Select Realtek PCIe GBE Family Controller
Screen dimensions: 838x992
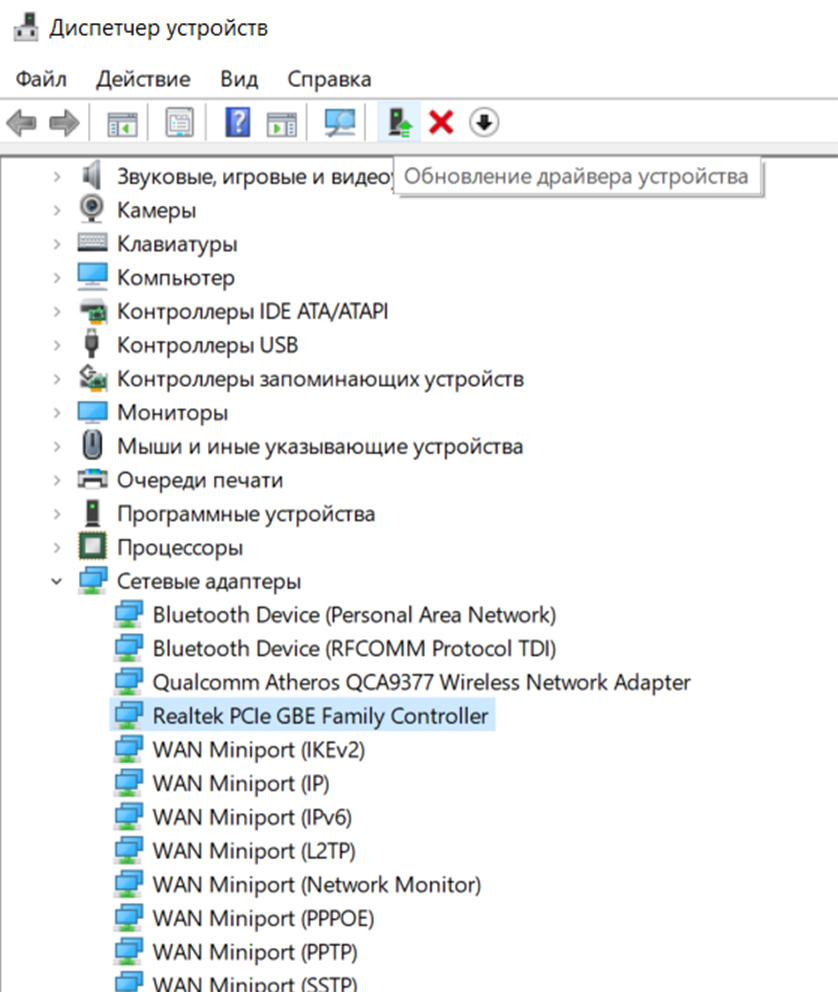[320, 716]
